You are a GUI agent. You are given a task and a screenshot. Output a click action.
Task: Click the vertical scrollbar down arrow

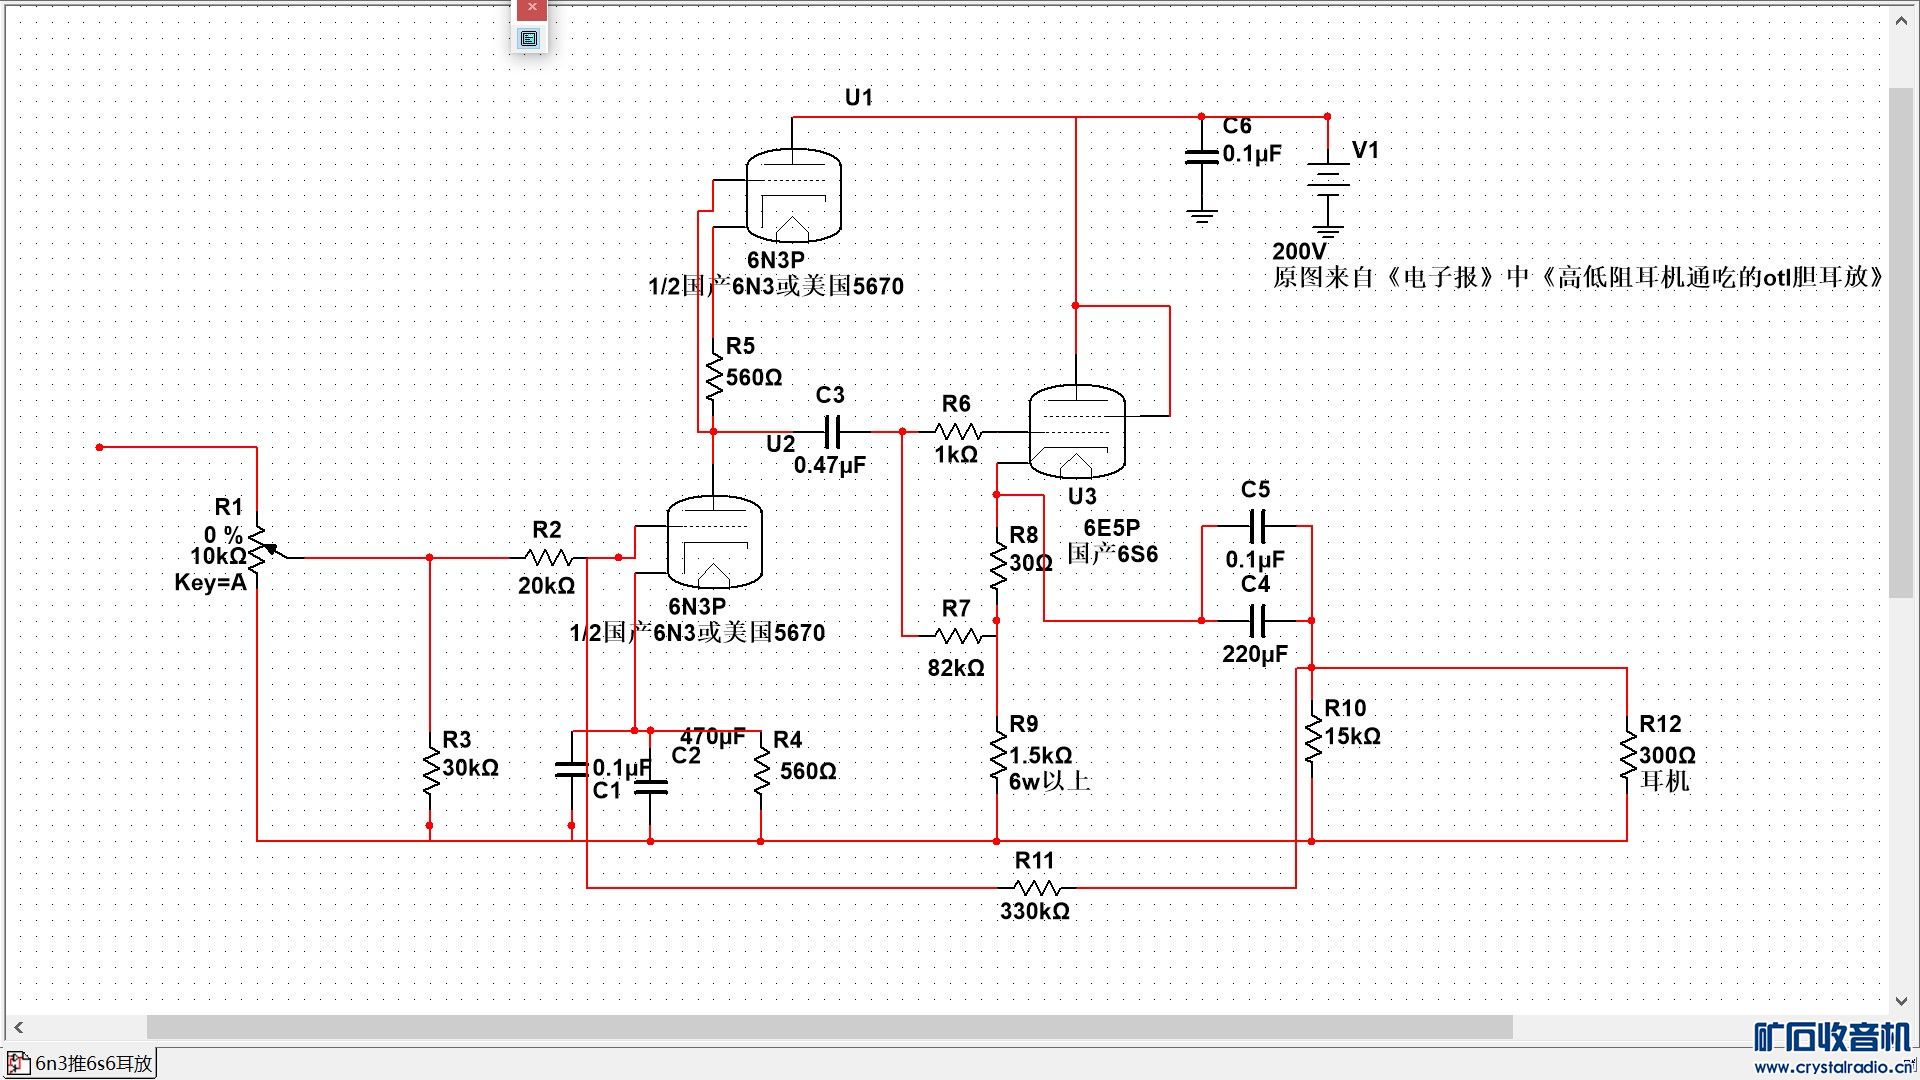tap(1901, 1001)
